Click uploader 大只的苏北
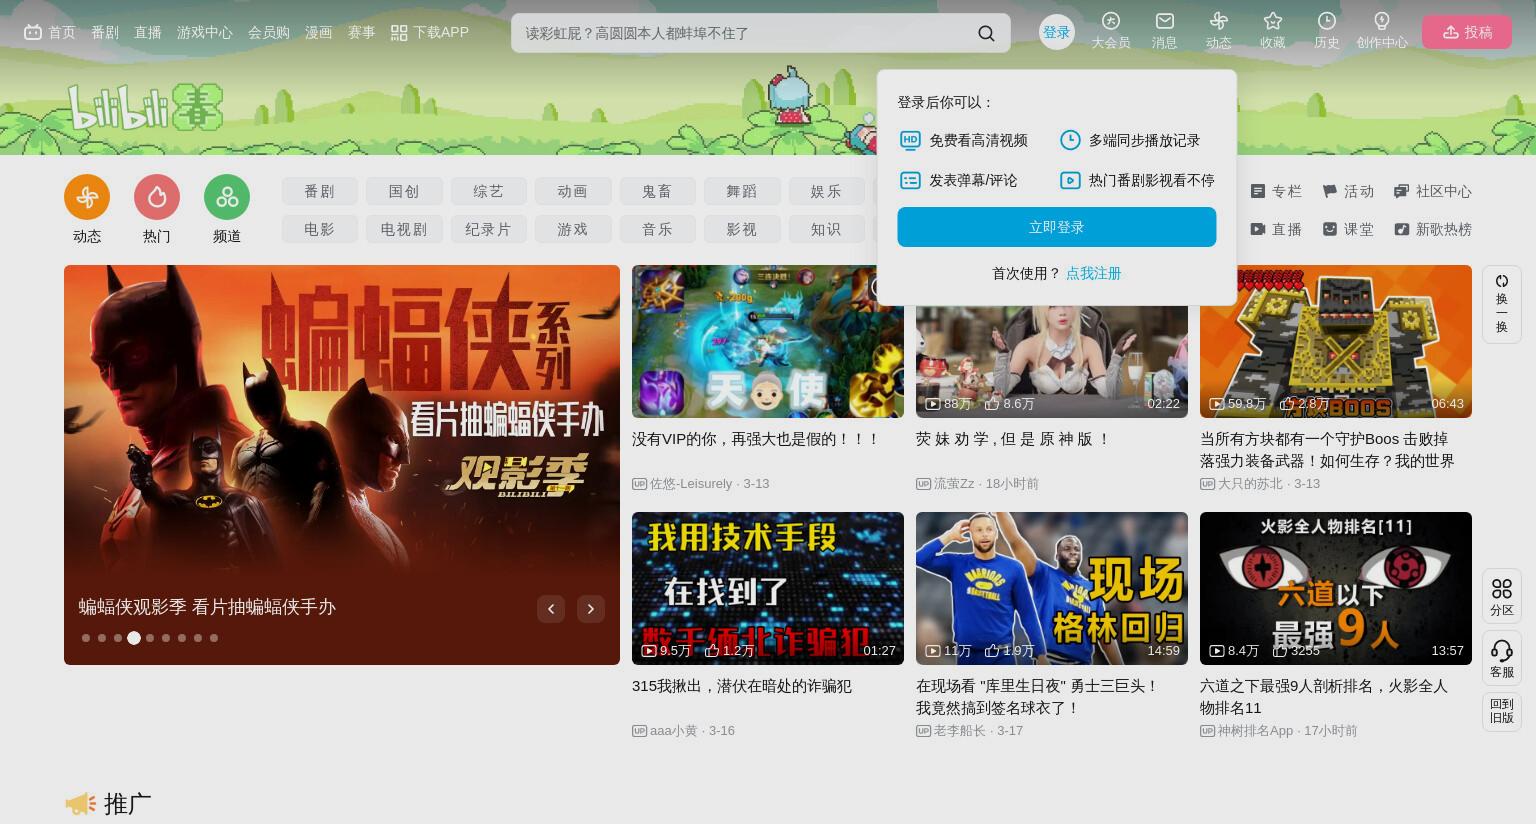The image size is (1536, 824). (1249, 483)
